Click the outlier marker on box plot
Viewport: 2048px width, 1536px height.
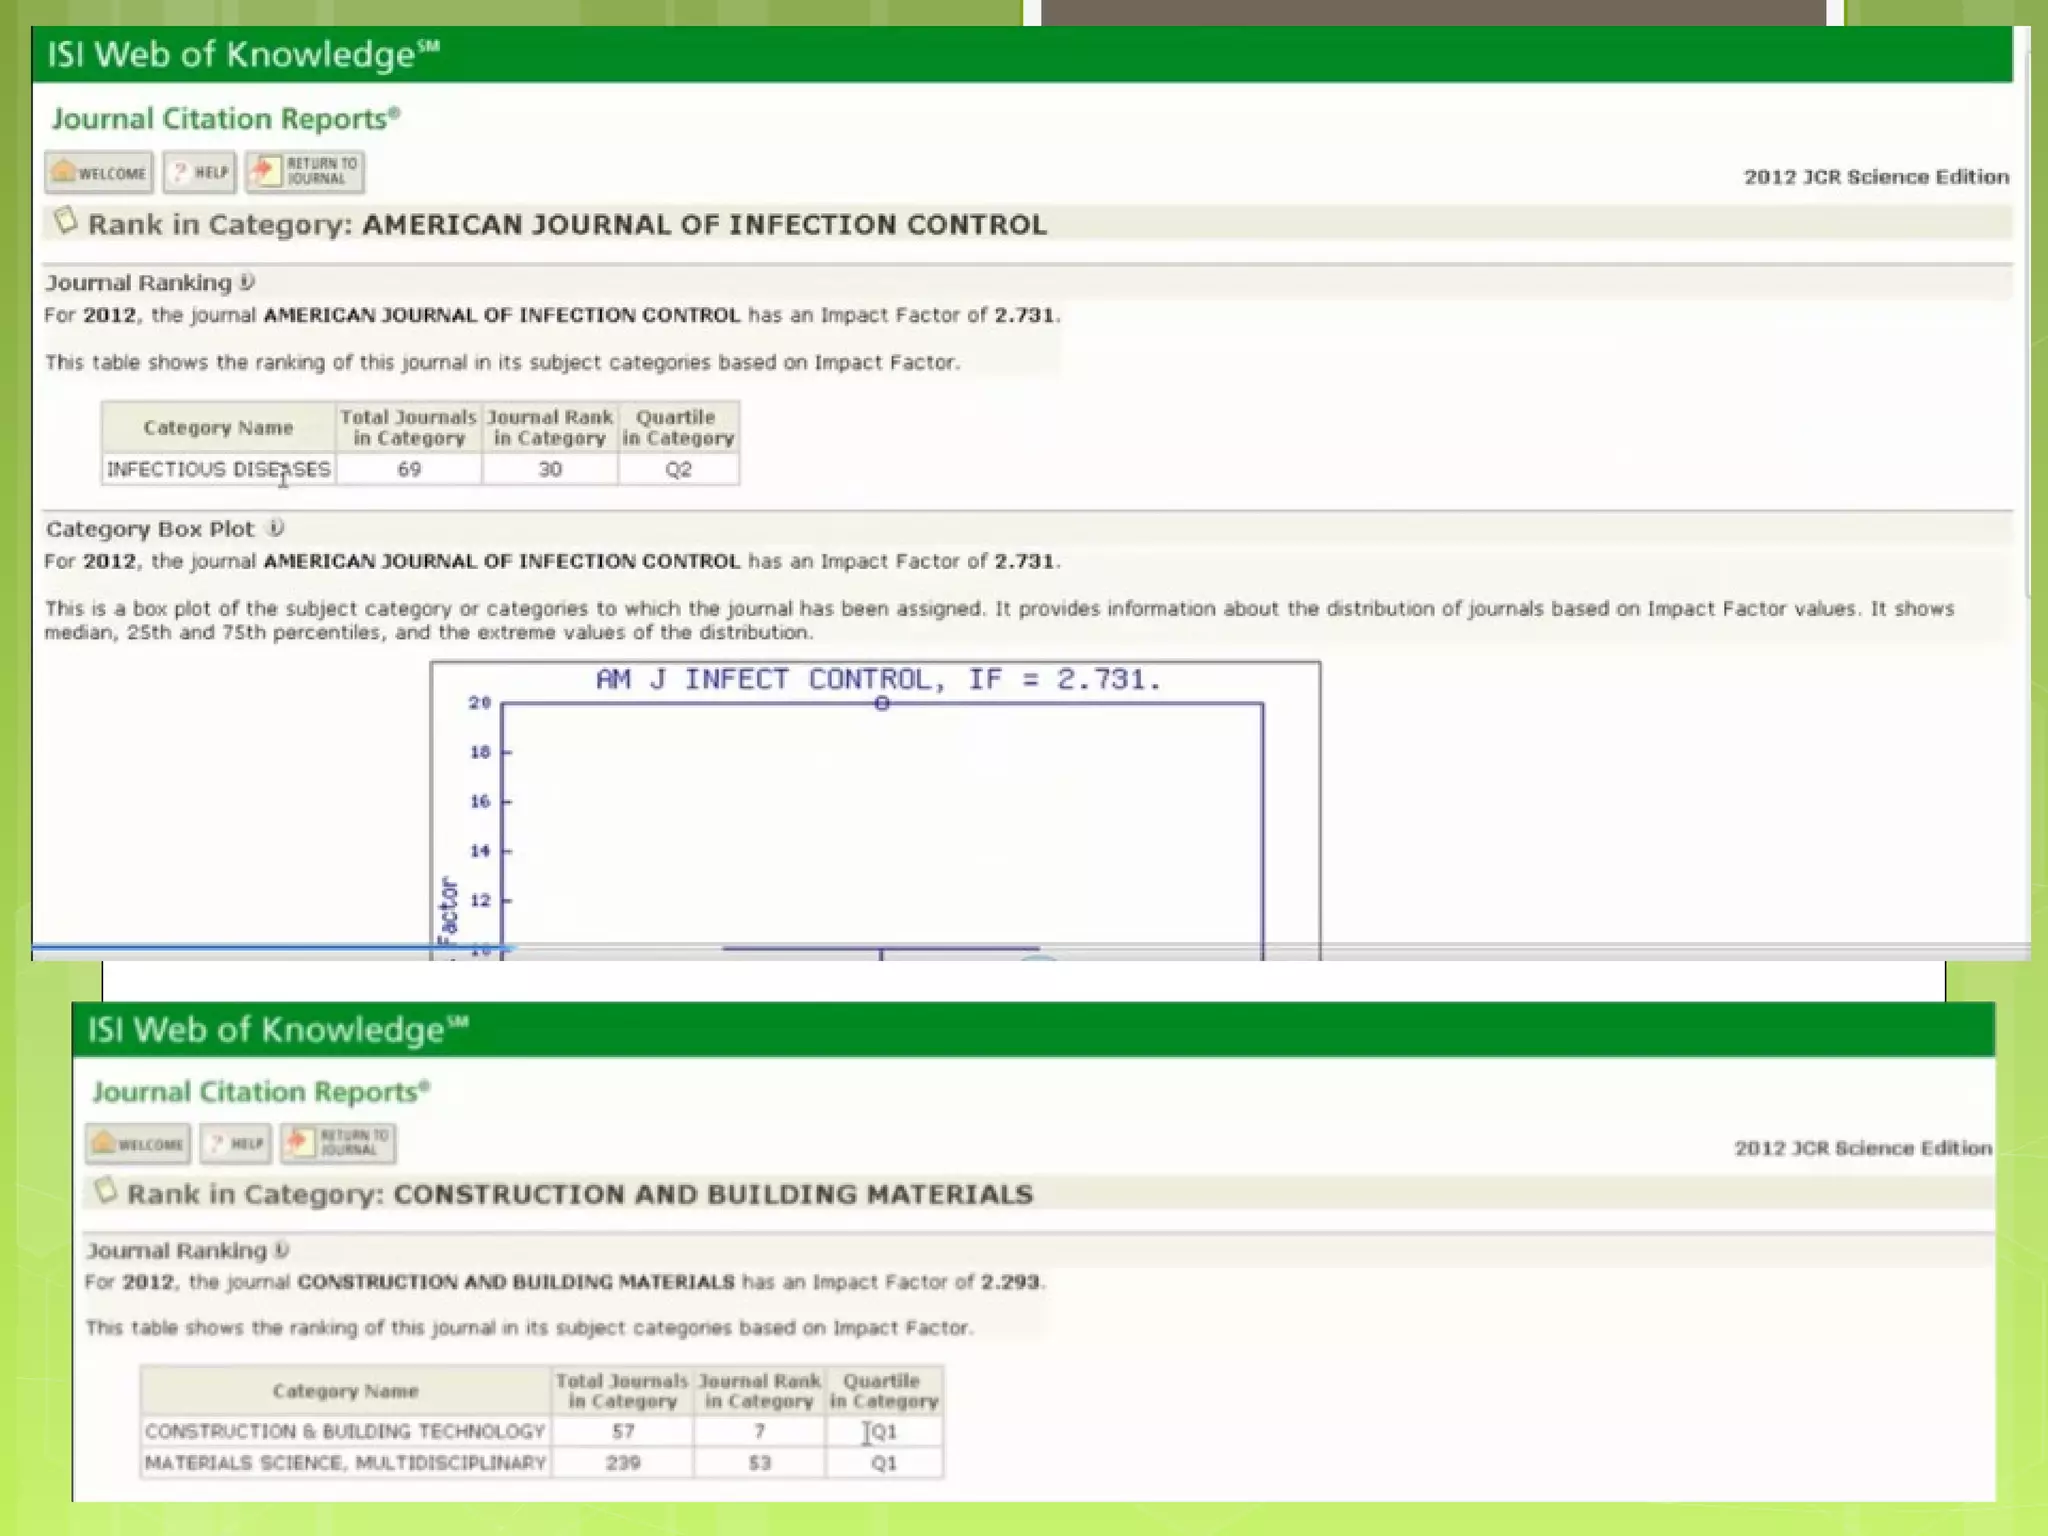(882, 704)
